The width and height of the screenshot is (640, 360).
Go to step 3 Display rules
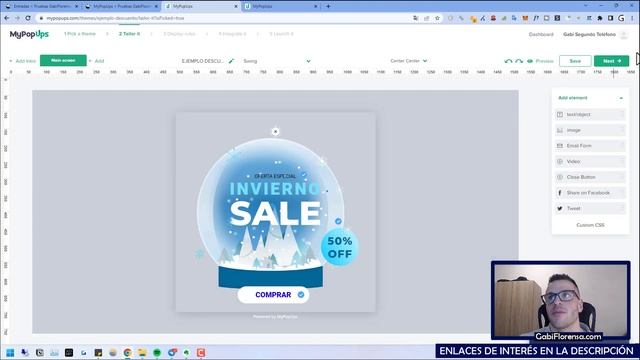click(x=179, y=34)
